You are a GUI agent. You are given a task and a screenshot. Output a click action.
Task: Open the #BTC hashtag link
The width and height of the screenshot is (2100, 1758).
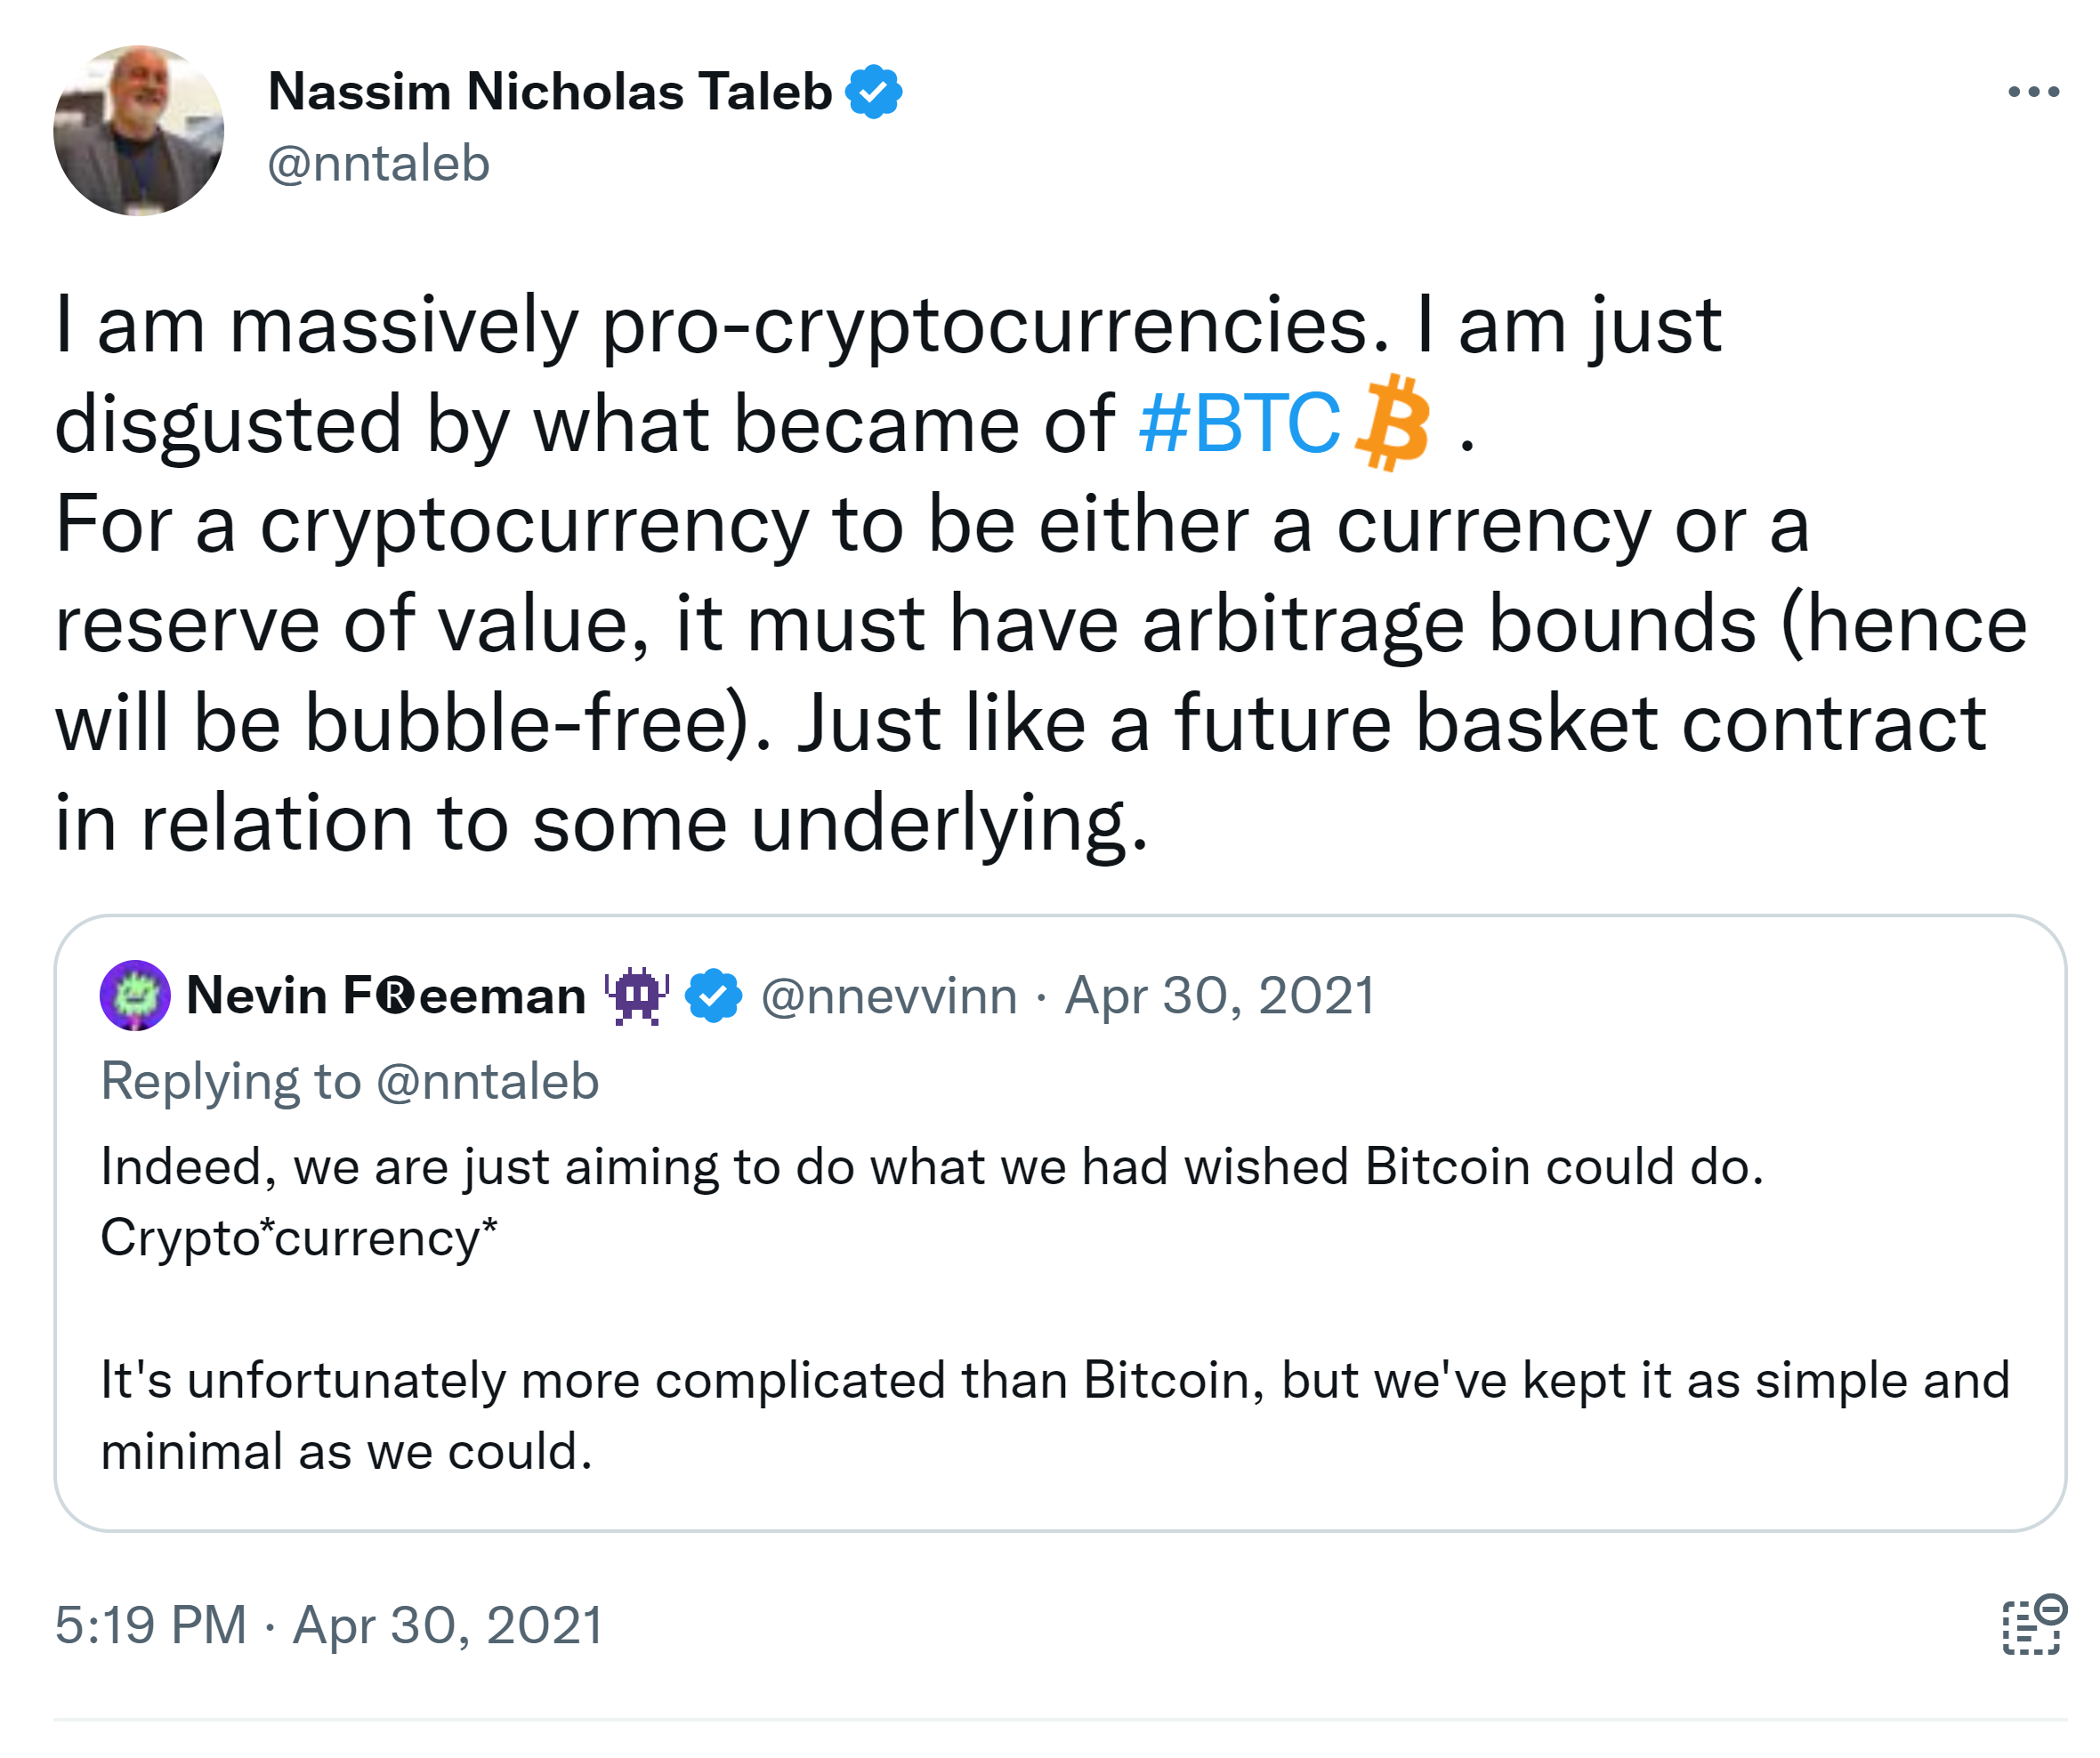[1238, 424]
